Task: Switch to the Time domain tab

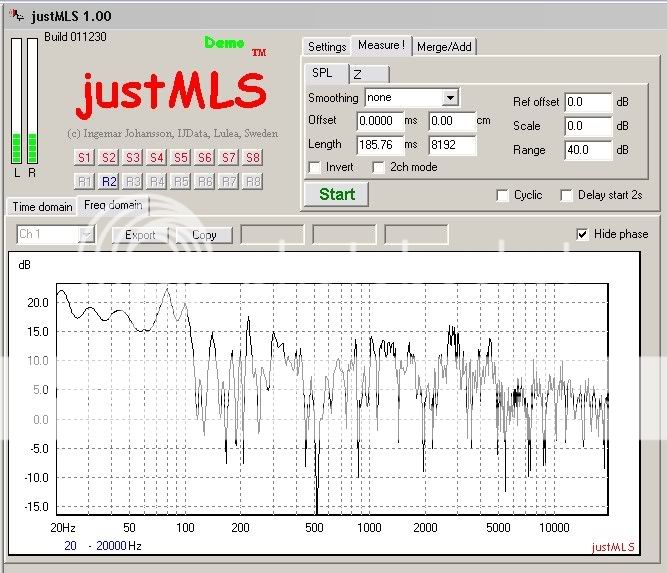Action: 42,207
